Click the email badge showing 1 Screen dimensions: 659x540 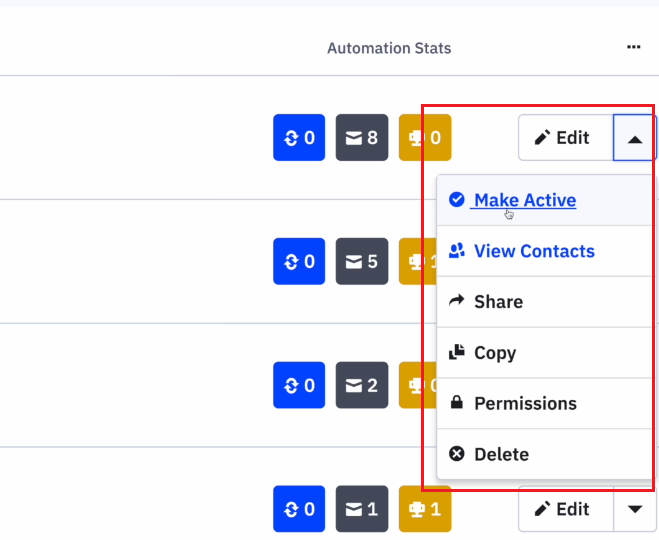(361, 509)
